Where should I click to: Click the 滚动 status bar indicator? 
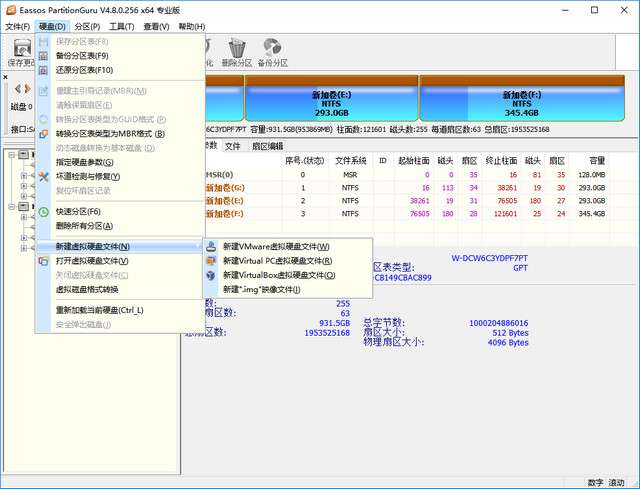coord(616,482)
